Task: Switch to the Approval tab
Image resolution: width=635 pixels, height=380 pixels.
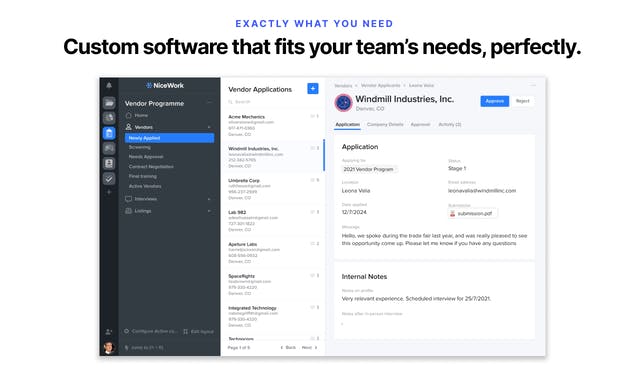Action: coord(420,124)
